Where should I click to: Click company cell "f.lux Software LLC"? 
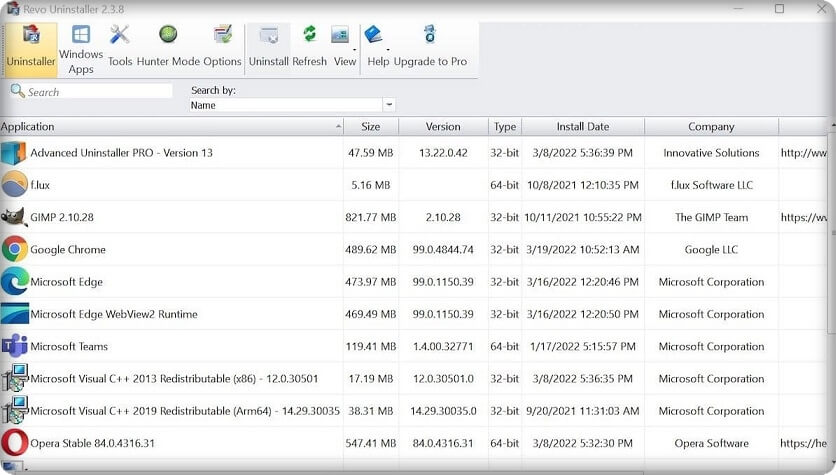coord(711,185)
